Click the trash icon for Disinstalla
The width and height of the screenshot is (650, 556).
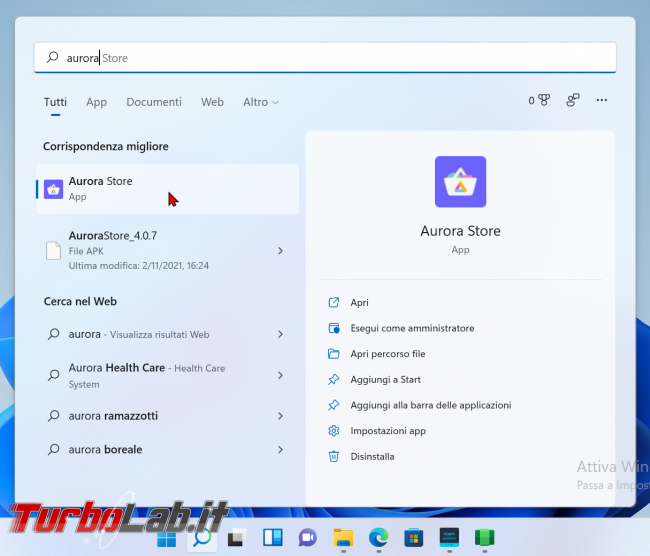pyautogui.click(x=334, y=456)
